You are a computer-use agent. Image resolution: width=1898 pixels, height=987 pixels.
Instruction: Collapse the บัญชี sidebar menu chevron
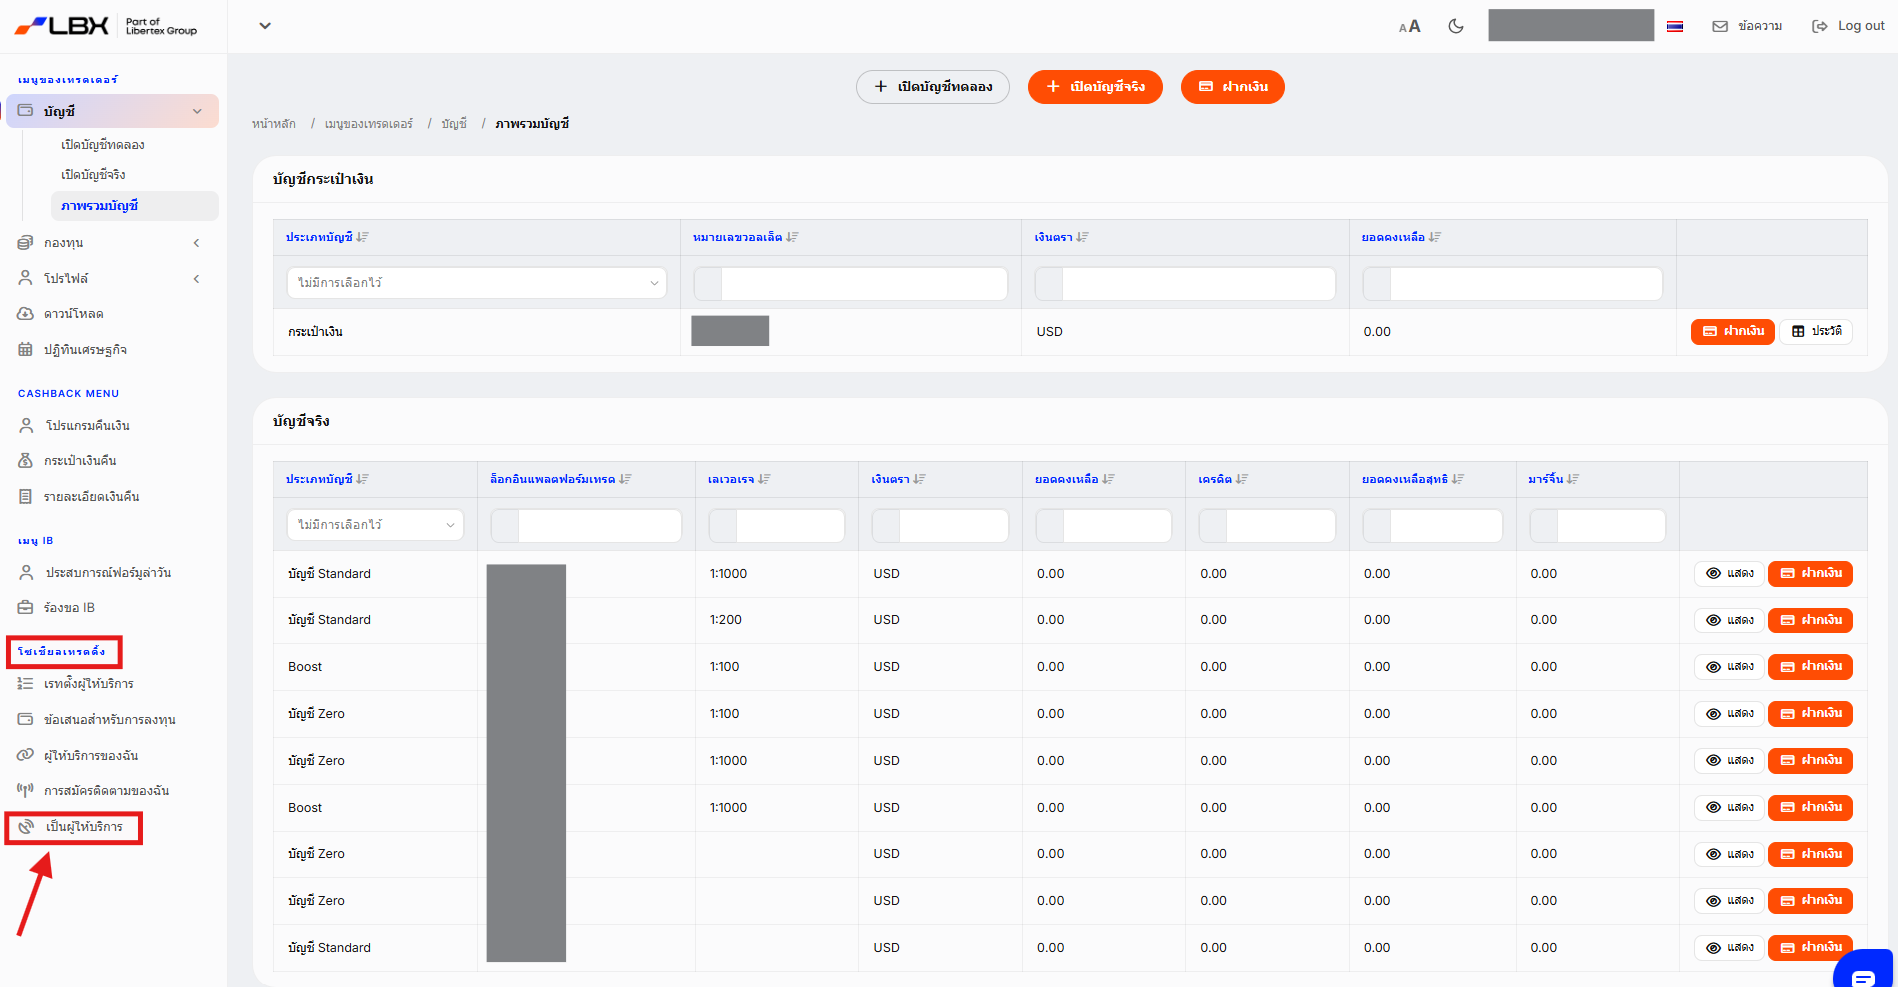[197, 111]
